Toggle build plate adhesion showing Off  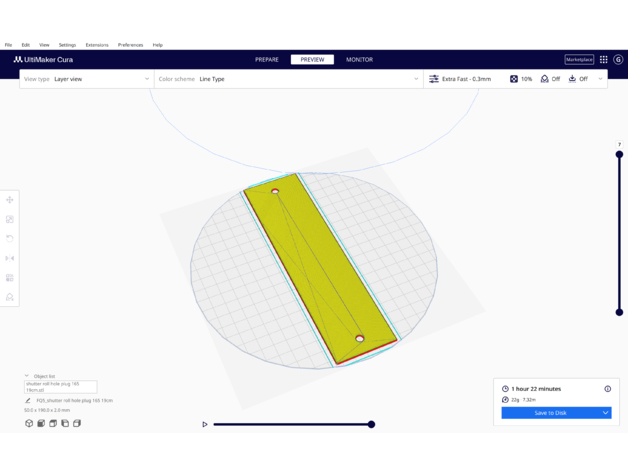click(x=577, y=79)
